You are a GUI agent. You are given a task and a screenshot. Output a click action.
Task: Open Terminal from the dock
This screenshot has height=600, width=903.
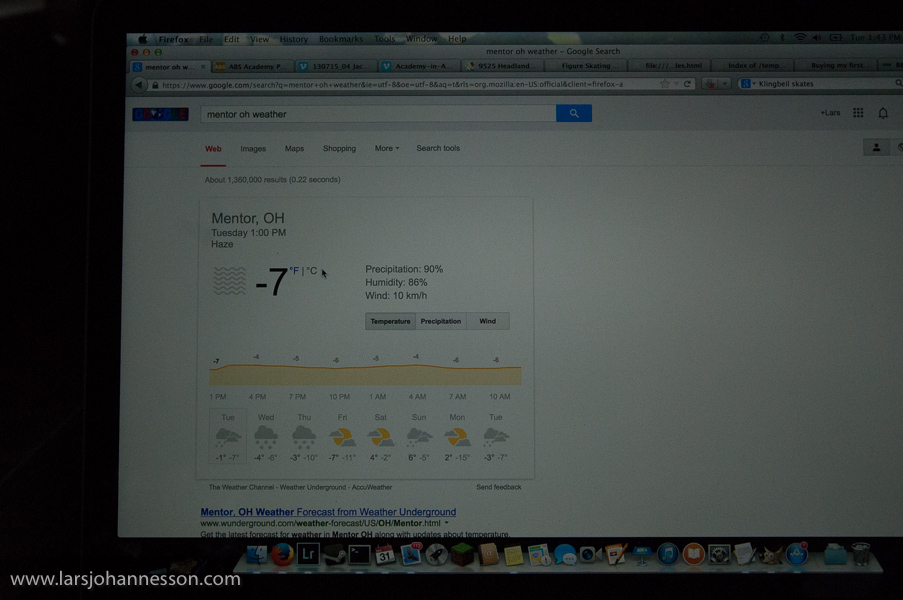pos(359,554)
